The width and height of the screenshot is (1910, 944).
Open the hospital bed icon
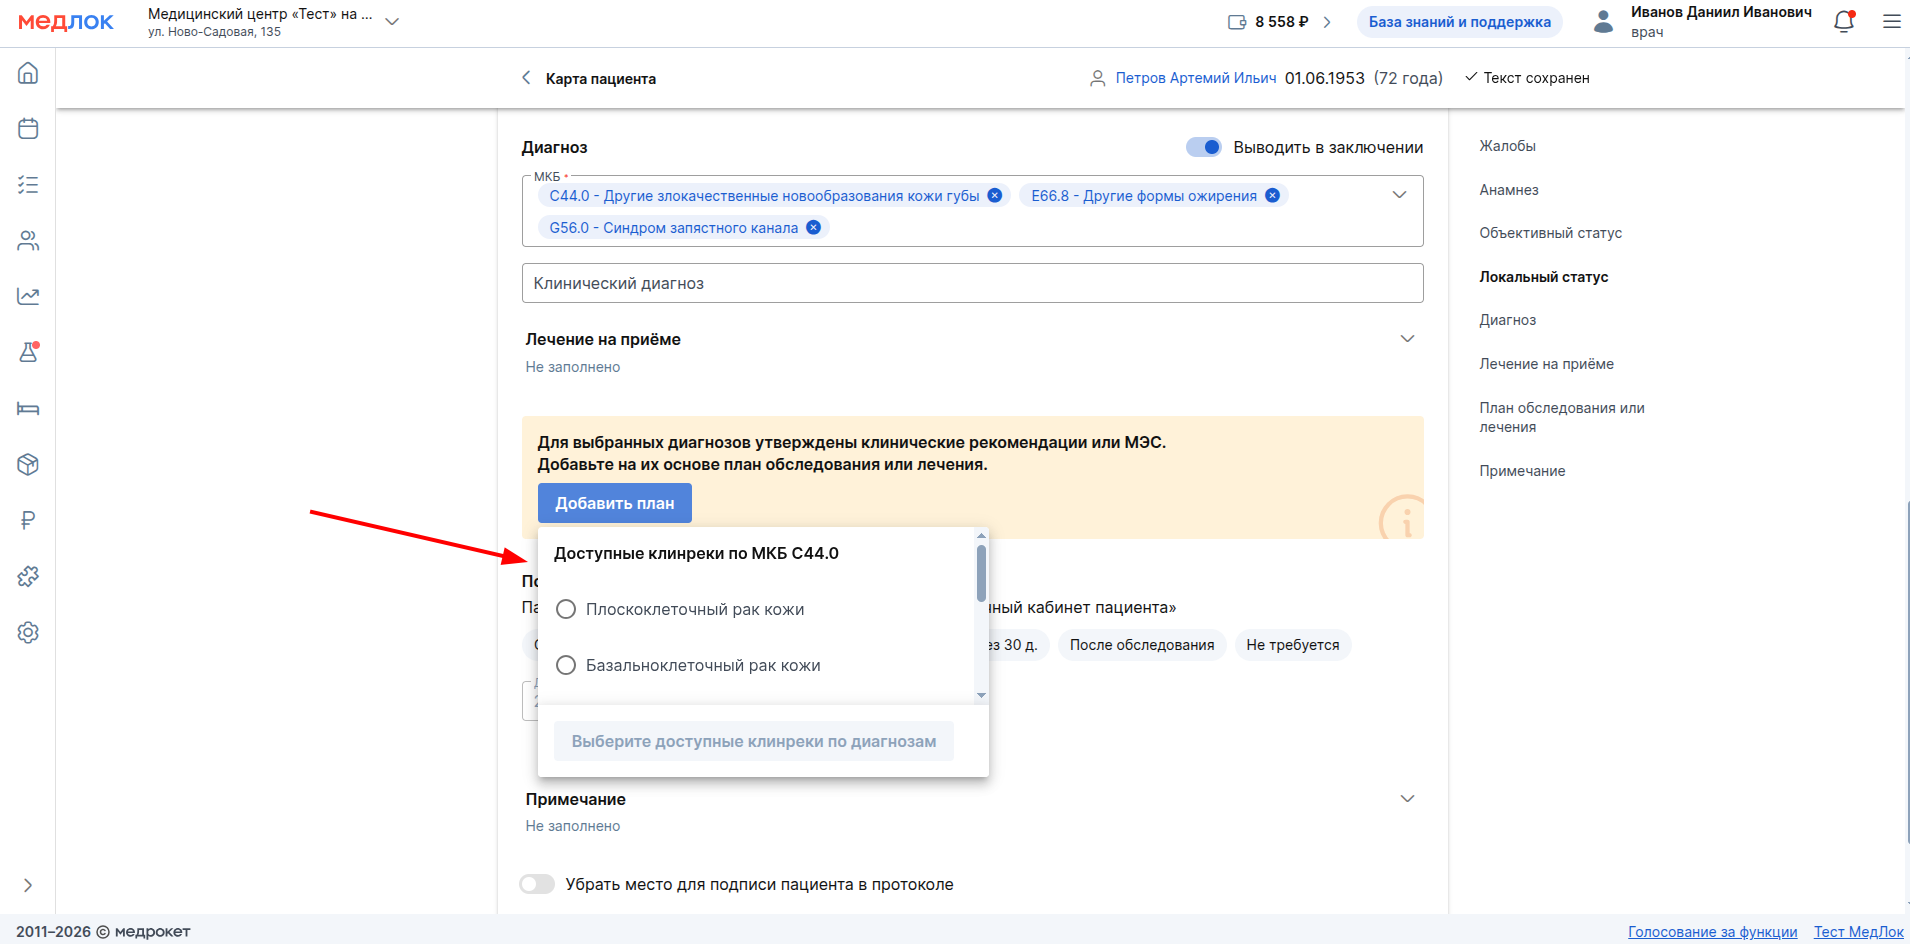(x=28, y=408)
